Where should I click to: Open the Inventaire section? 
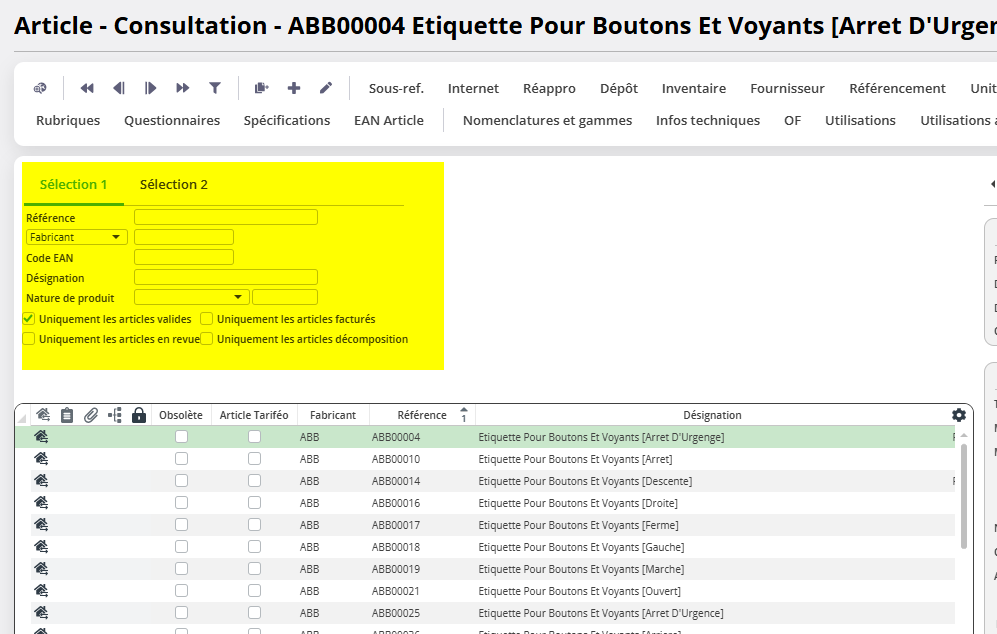(x=694, y=88)
